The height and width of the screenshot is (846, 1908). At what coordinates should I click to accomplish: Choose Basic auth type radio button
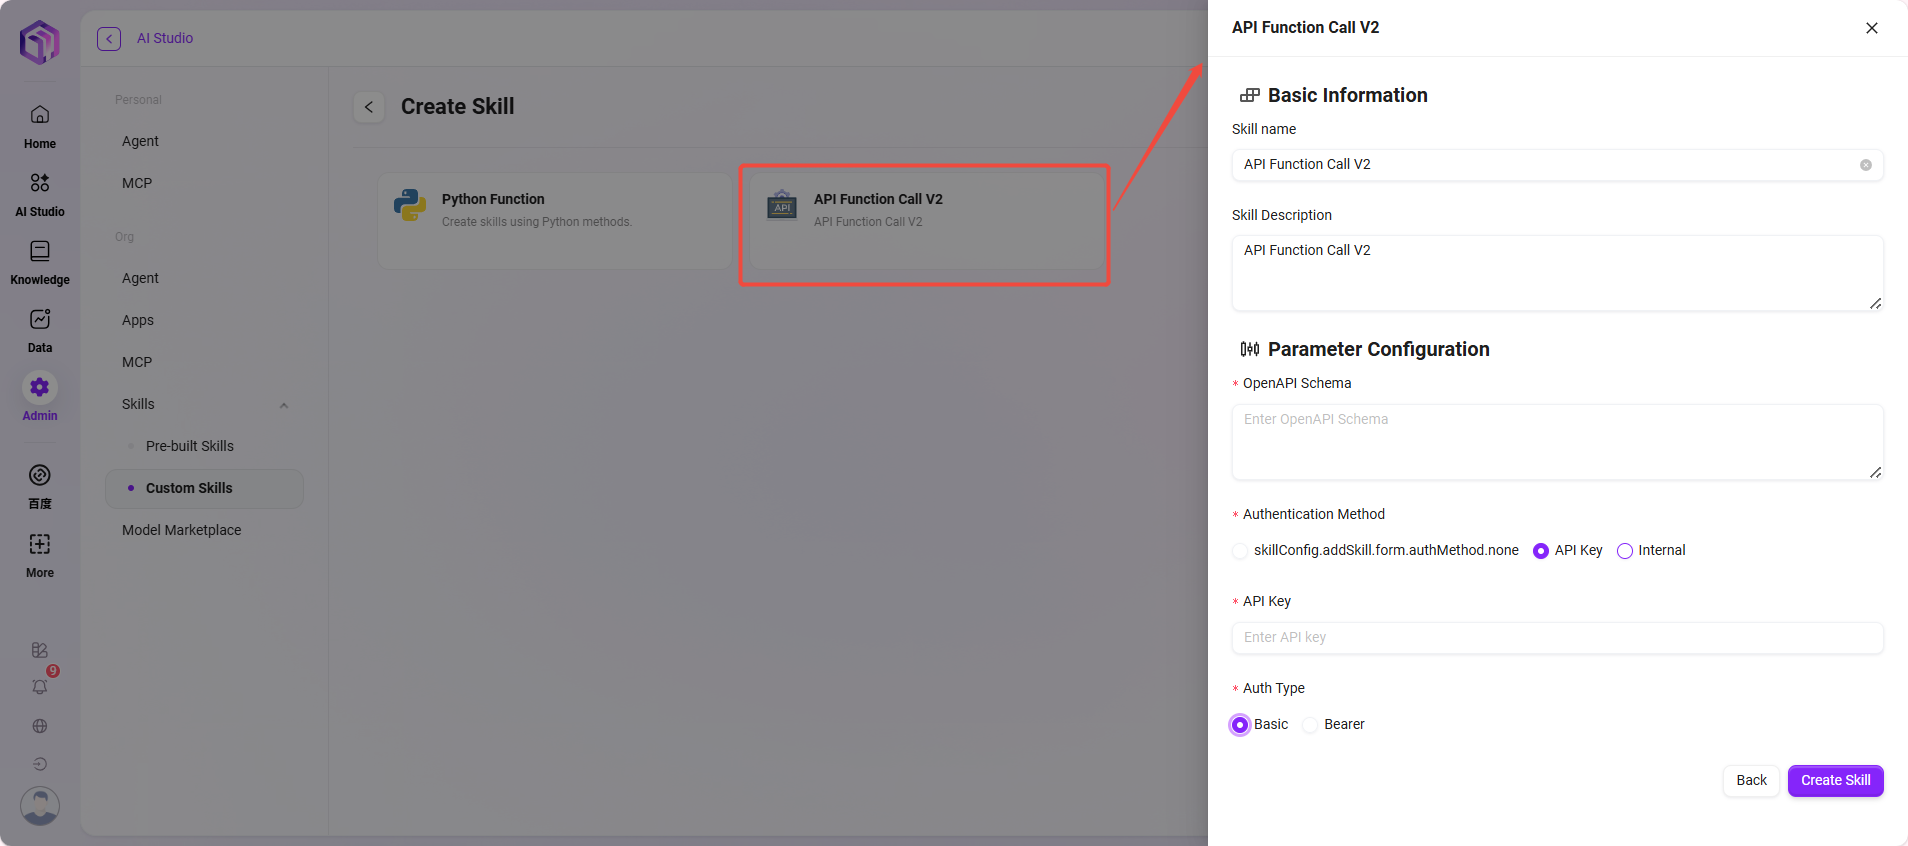coord(1240,725)
